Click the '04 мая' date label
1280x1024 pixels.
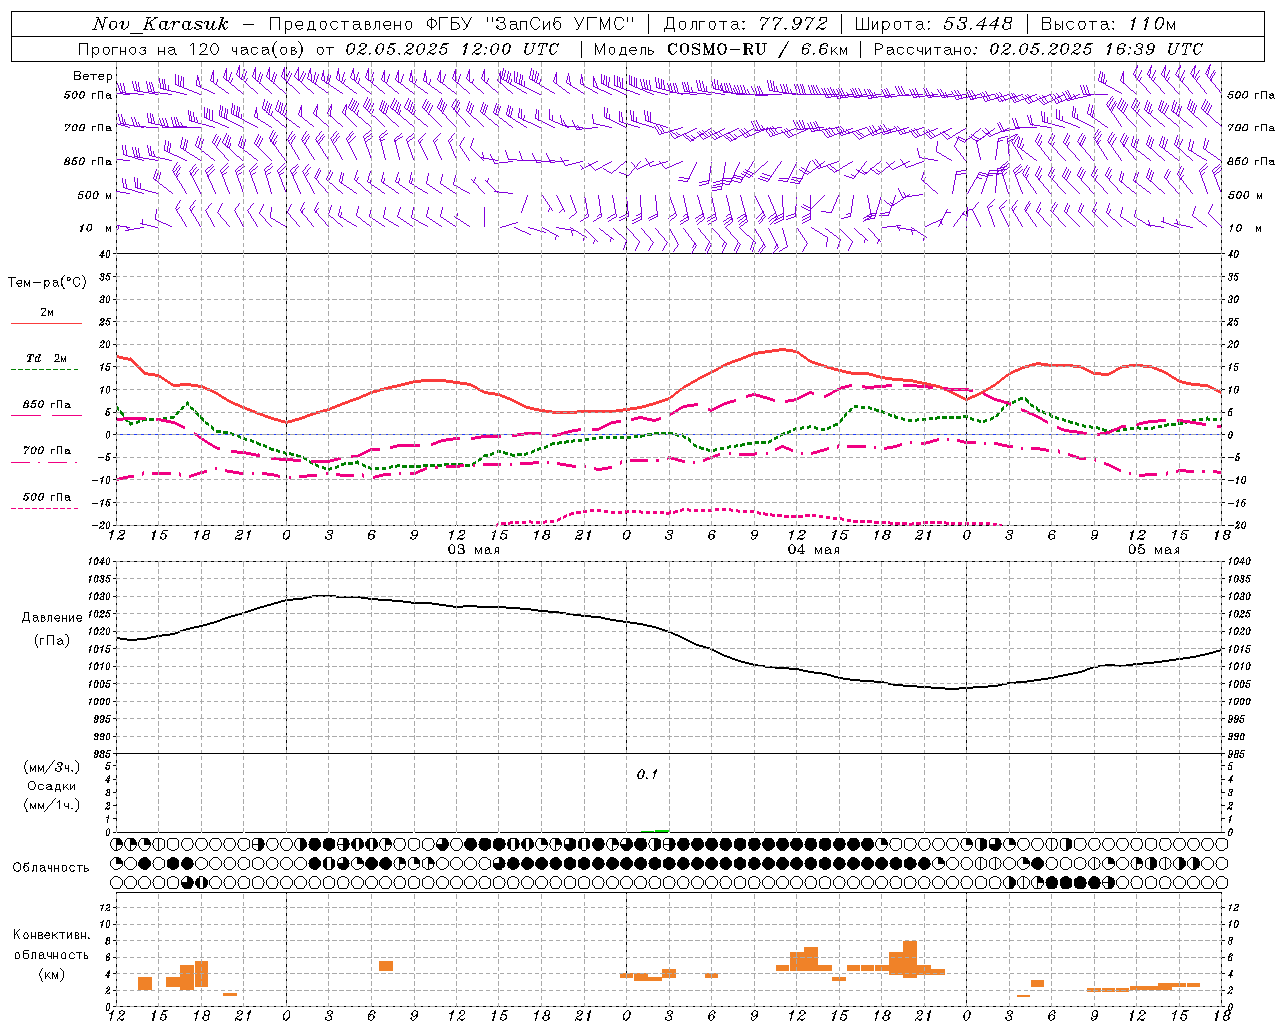(813, 550)
